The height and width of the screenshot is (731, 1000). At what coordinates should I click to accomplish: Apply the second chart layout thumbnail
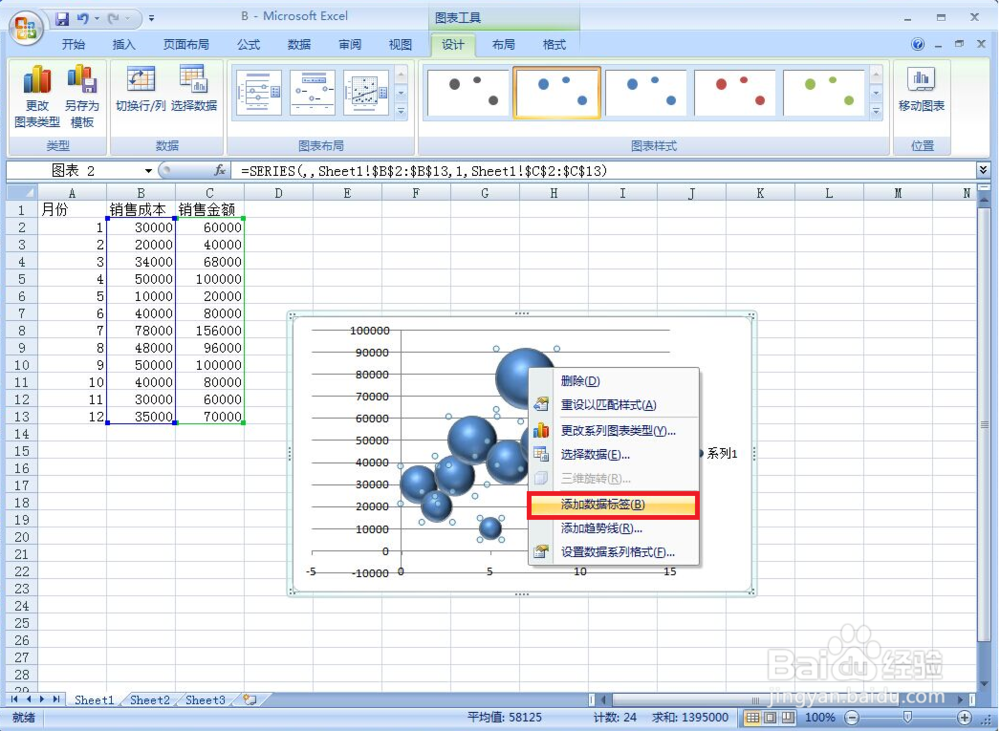312,93
